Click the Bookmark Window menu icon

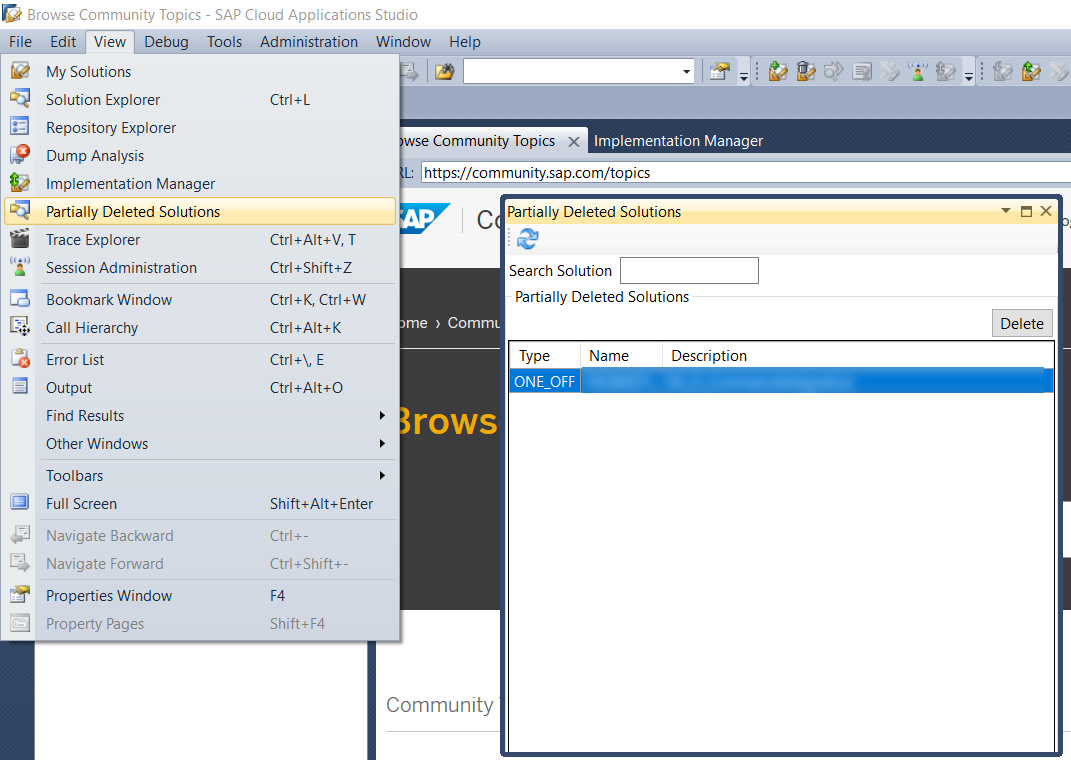point(20,299)
